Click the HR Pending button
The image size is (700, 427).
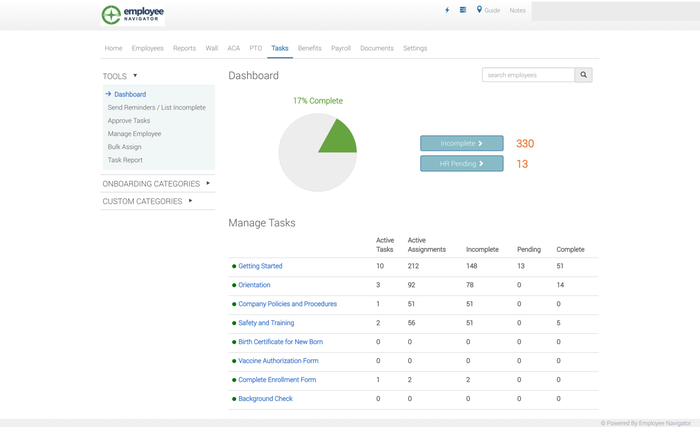click(x=462, y=163)
